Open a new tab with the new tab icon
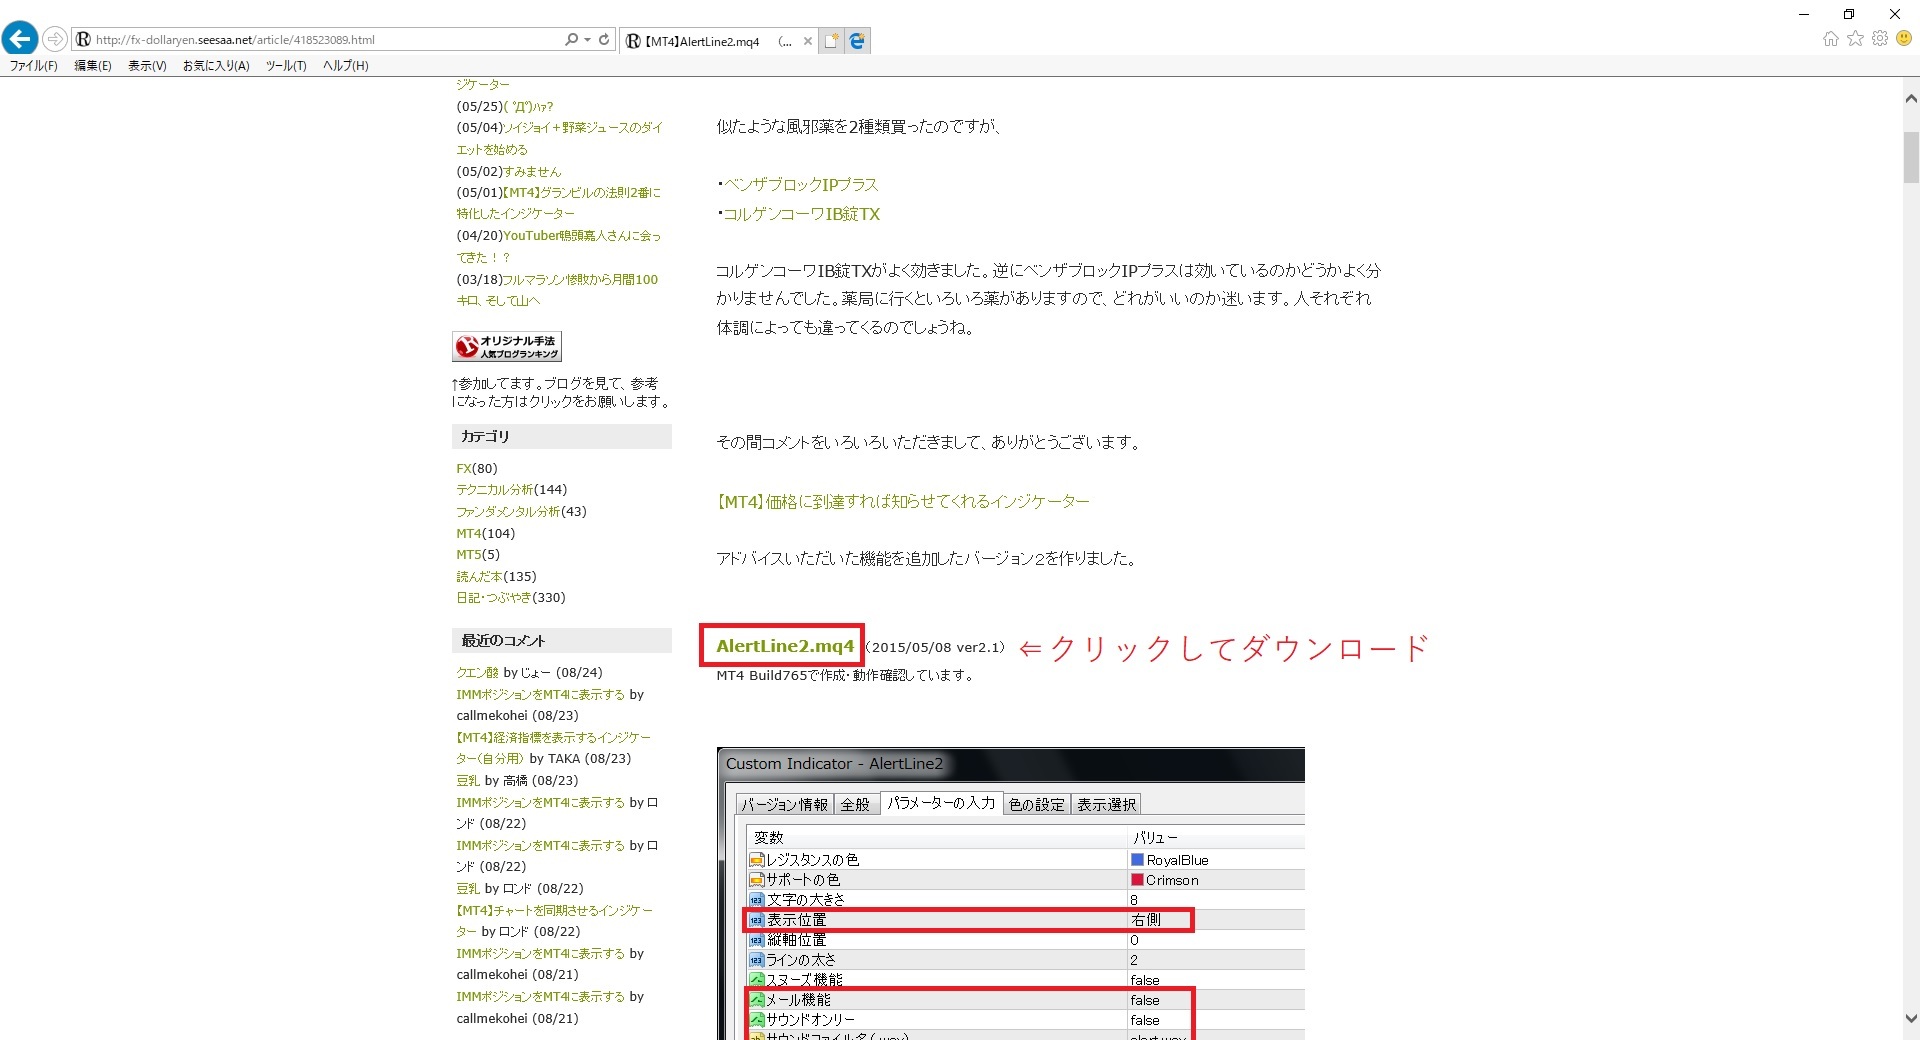Viewport: 1920px width, 1040px height. tap(832, 40)
